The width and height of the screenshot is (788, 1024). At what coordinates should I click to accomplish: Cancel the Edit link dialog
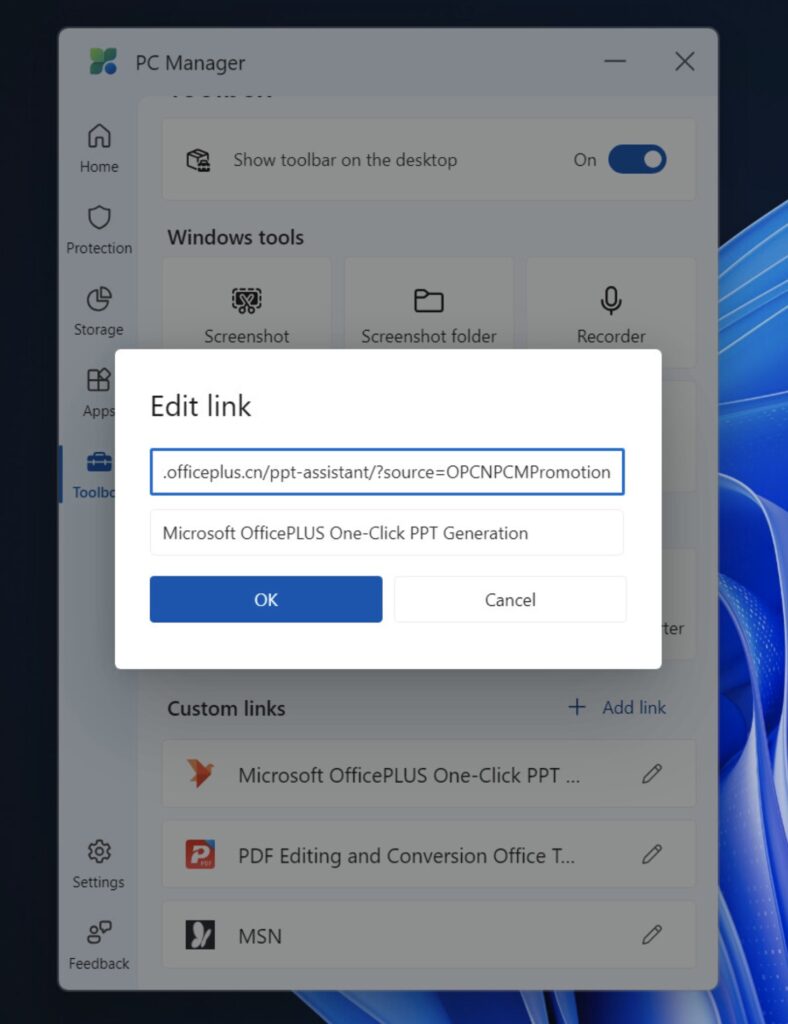(x=510, y=599)
